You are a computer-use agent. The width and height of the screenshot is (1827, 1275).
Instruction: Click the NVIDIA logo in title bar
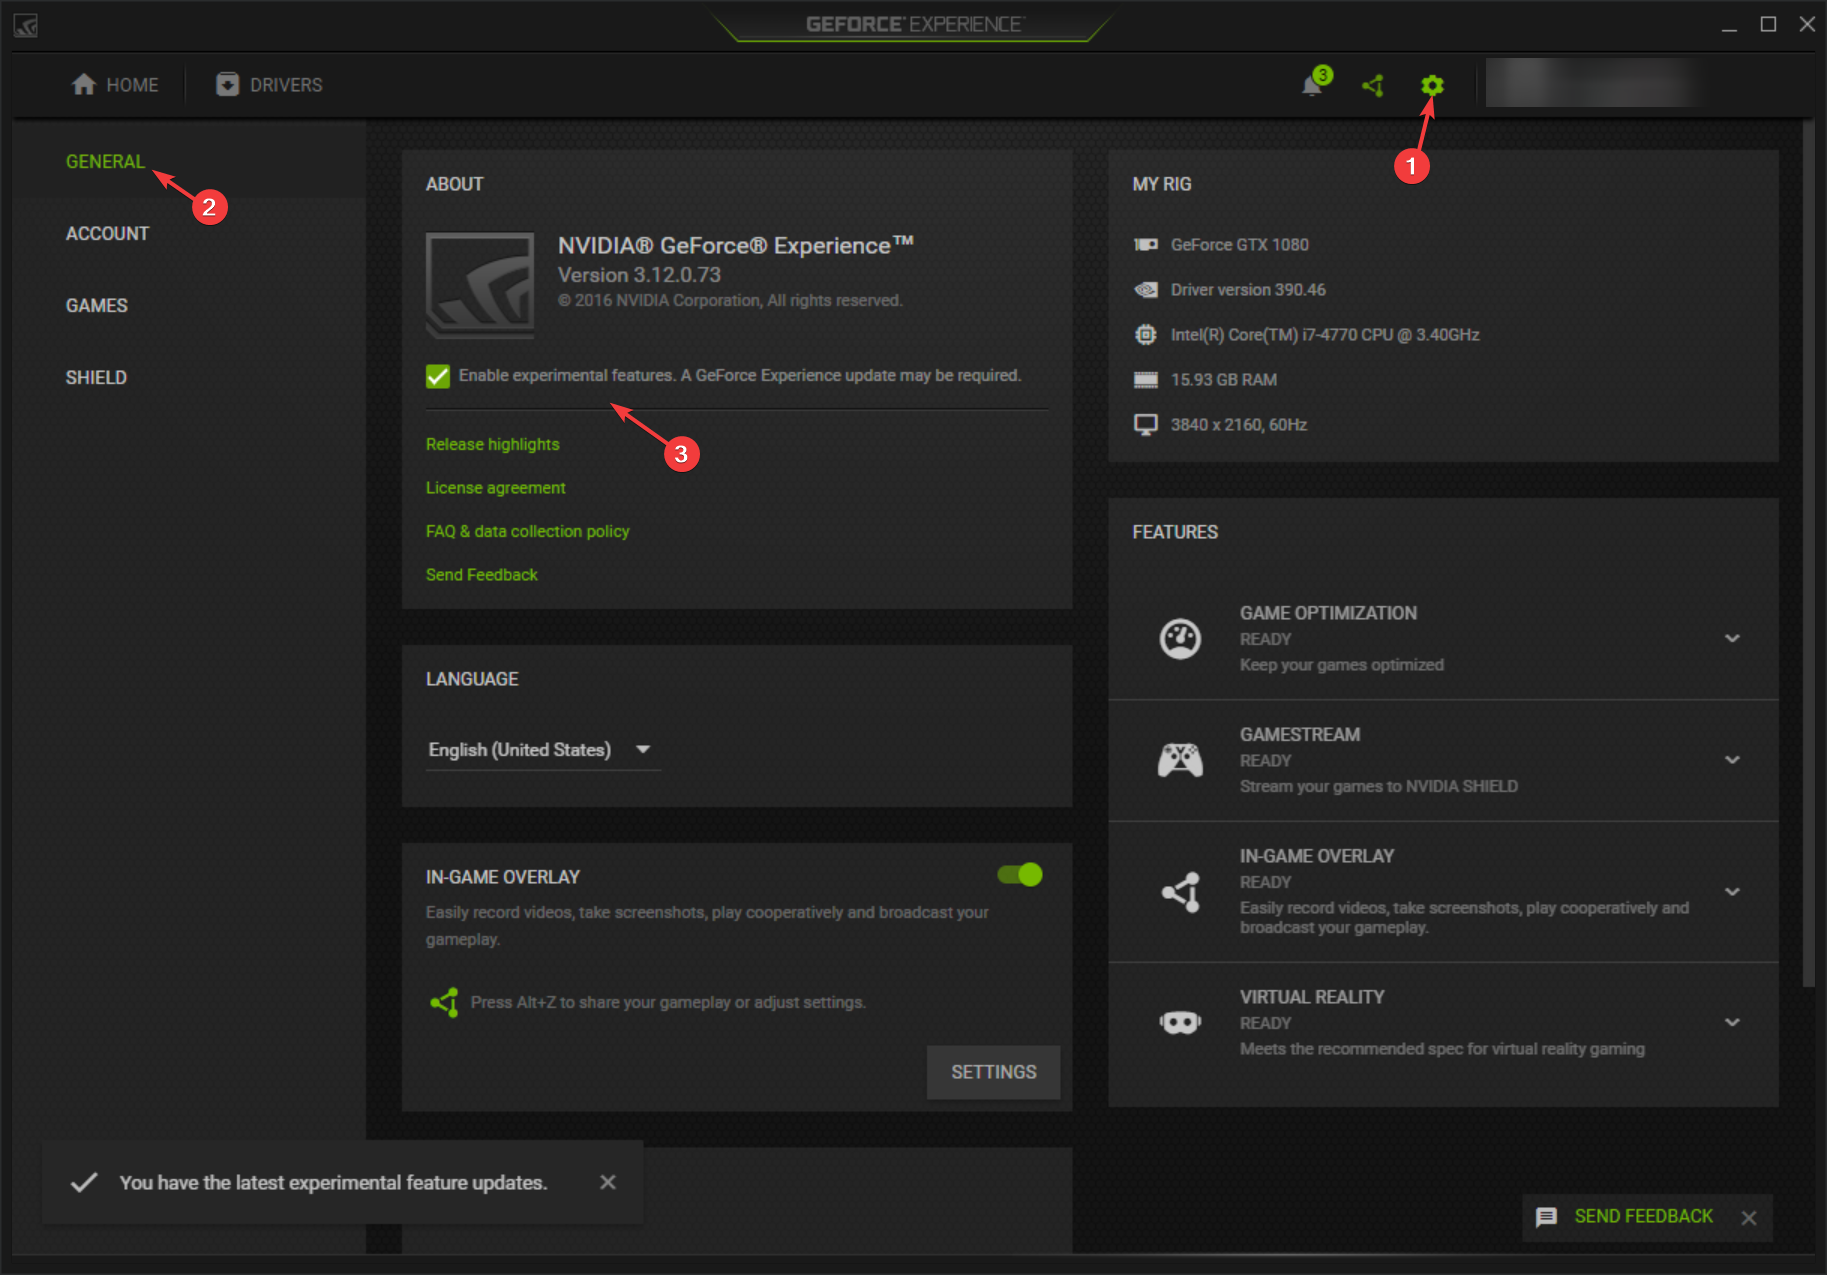tap(26, 26)
